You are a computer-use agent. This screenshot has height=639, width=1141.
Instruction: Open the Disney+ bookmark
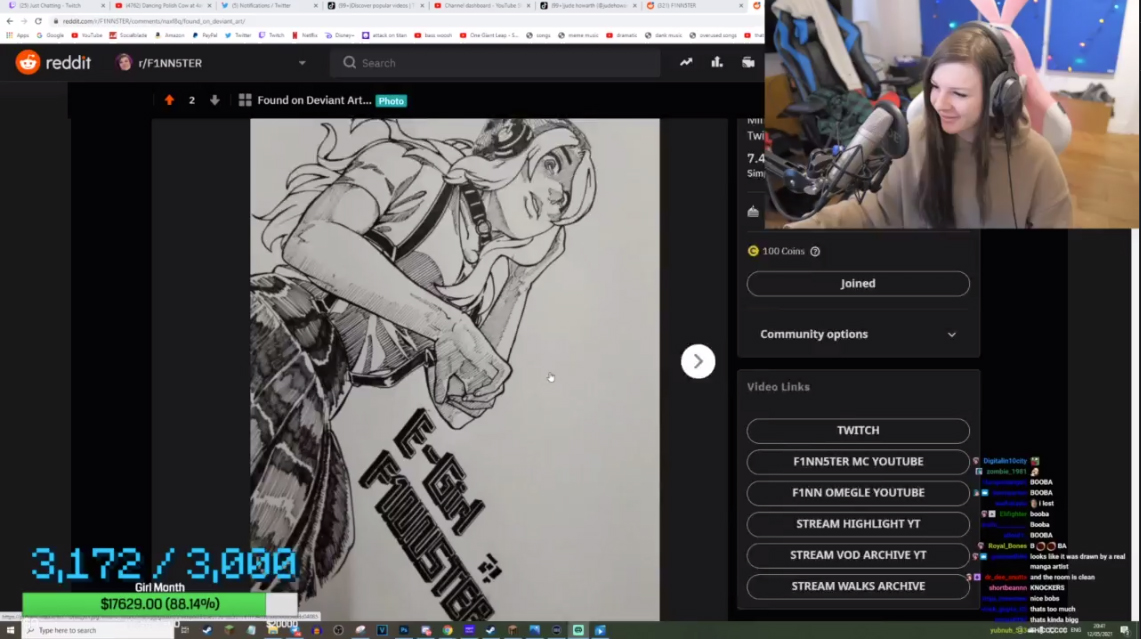tap(340, 35)
